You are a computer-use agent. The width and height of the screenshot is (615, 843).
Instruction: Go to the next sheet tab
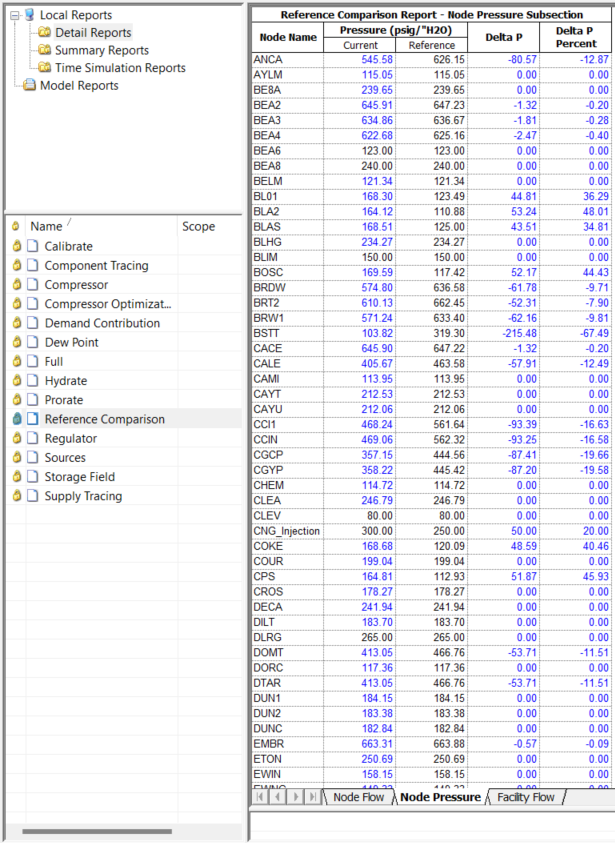[x=295, y=797]
